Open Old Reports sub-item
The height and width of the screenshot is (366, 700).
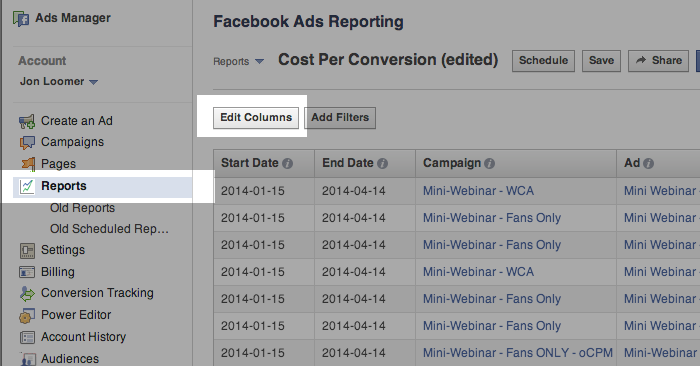point(83,208)
